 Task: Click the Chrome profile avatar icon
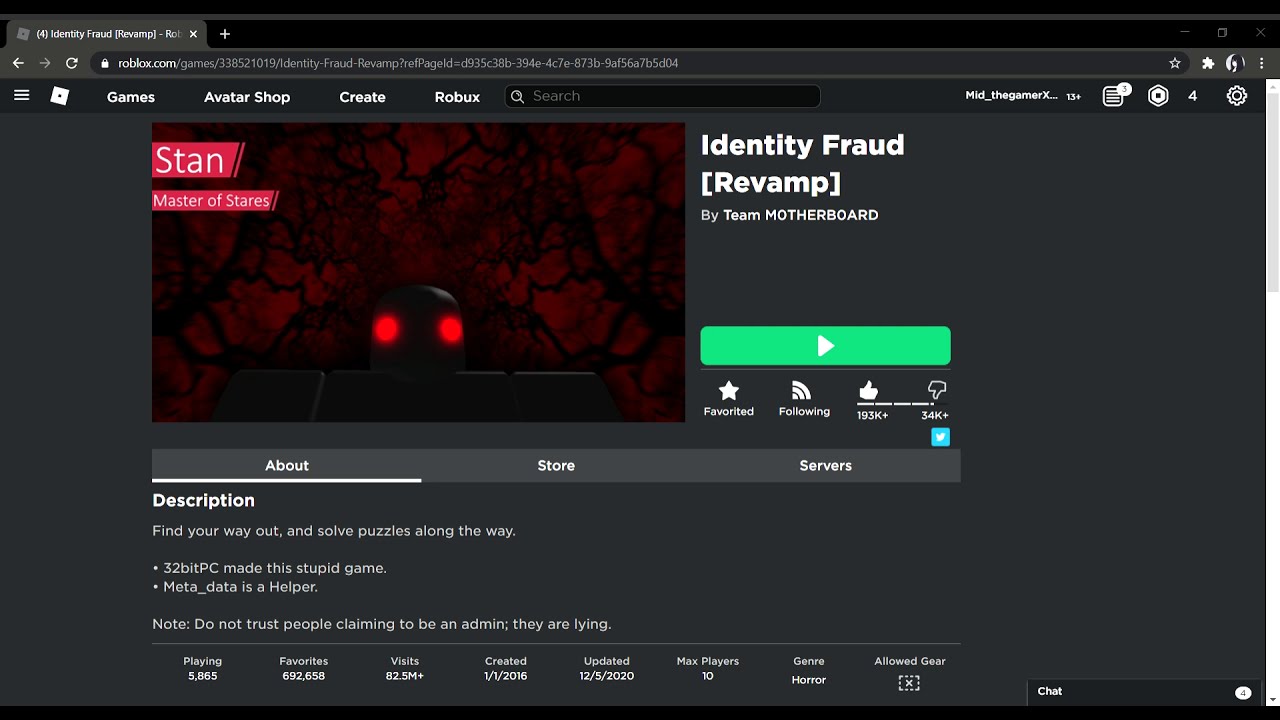click(1235, 63)
